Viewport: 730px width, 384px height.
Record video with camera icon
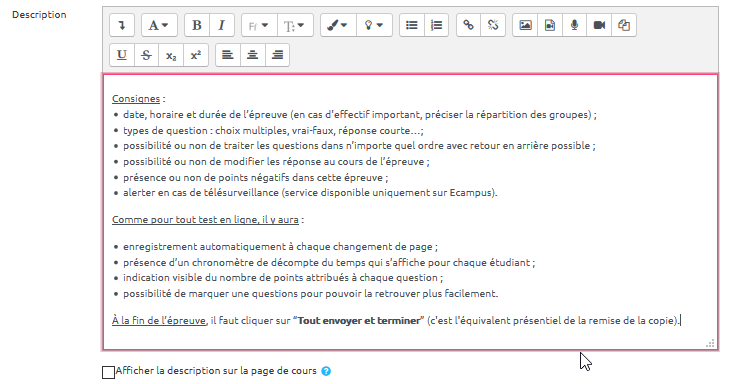[599, 25]
